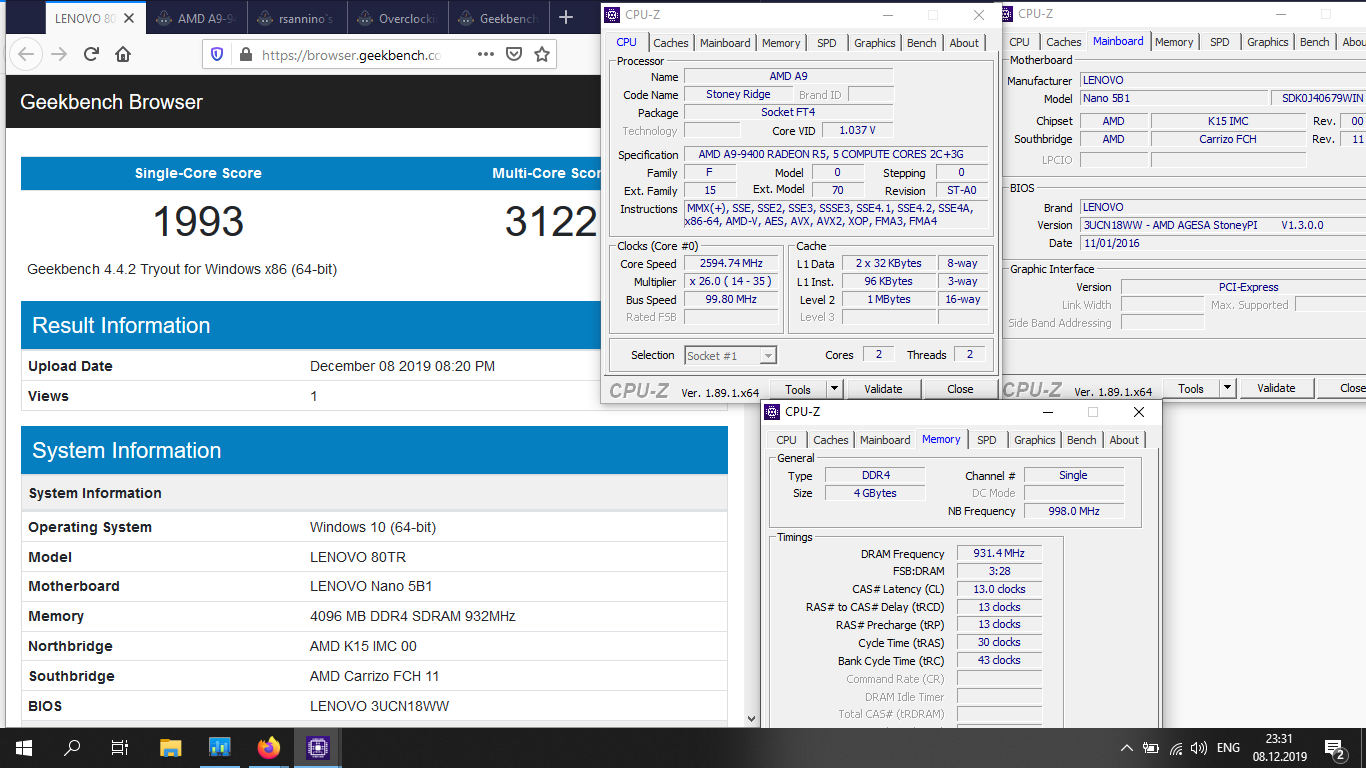This screenshot has width=1366, height=768.
Task: Open Mainboard tab in CPU window
Action: (x=725, y=43)
